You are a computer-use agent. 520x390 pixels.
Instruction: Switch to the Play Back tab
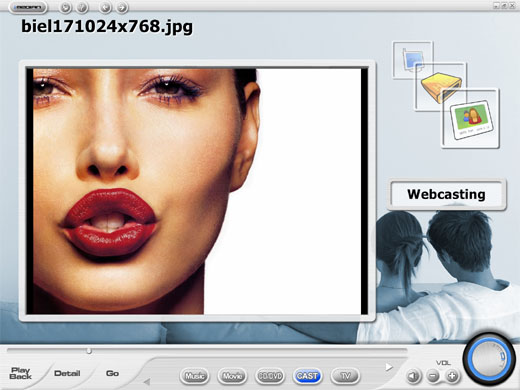21,373
